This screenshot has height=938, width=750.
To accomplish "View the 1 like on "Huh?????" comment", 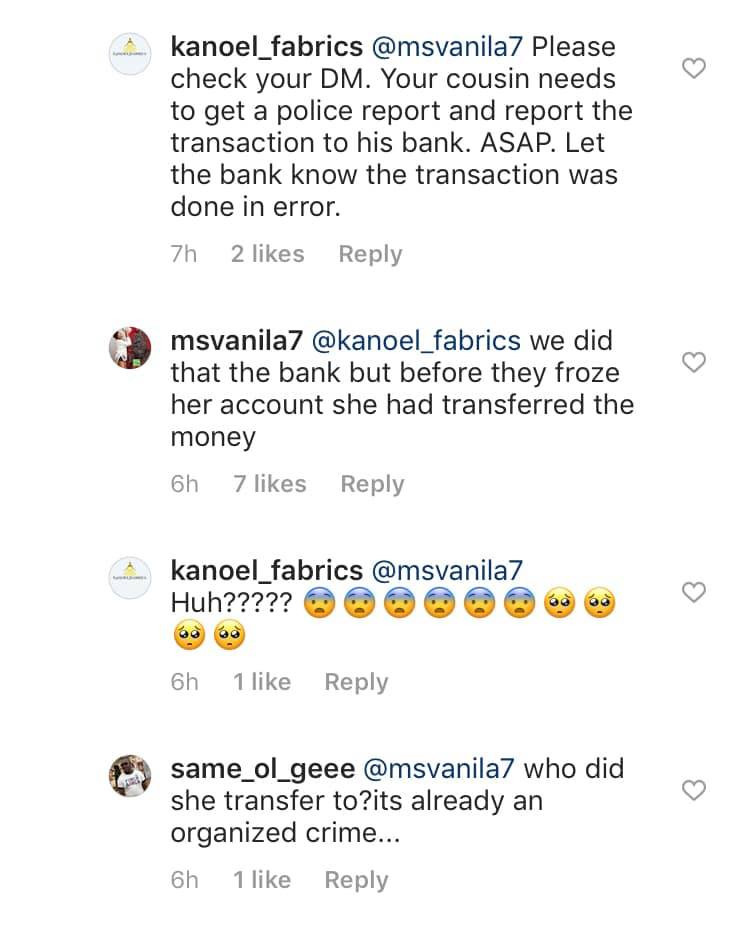I will (x=261, y=682).
